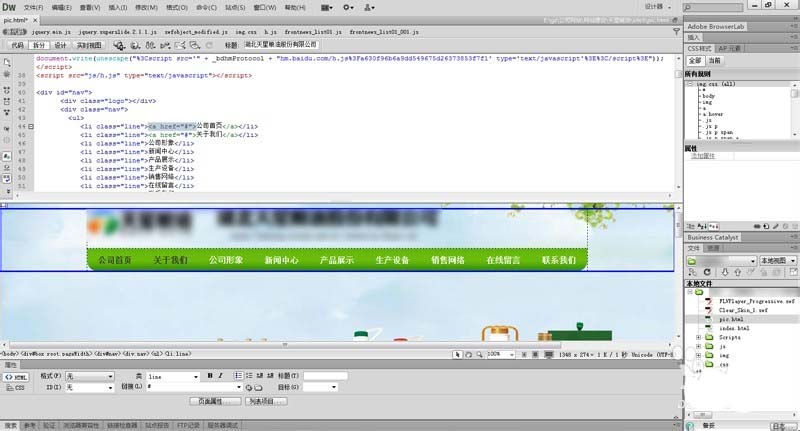The height and width of the screenshot is (431, 800).
Task: Expand the Scripts folder in Files panel
Action: [698, 338]
